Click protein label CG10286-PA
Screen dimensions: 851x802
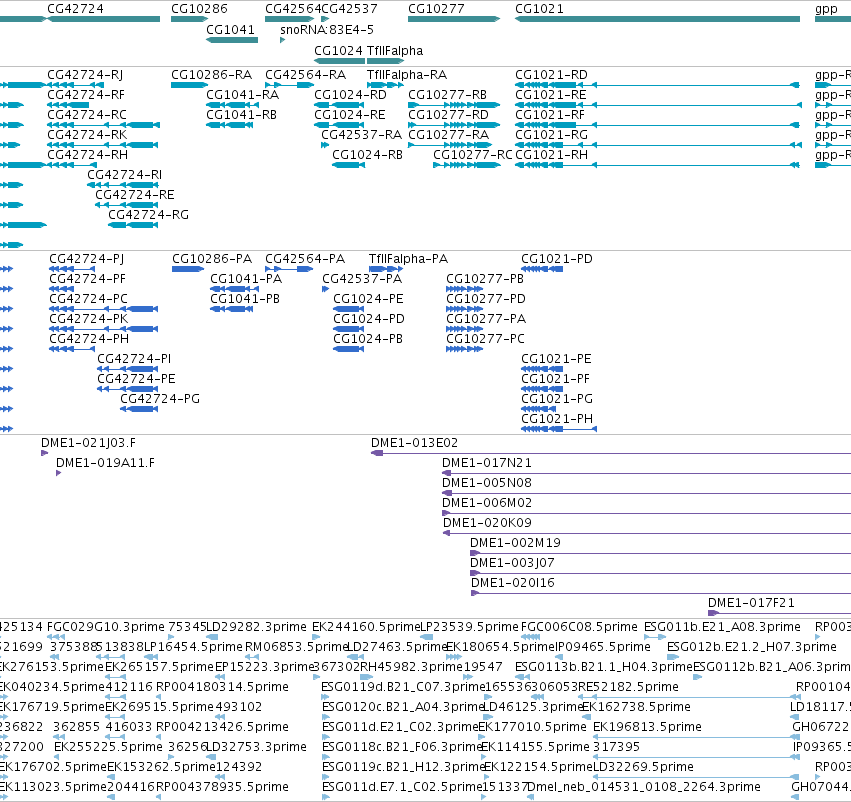pos(212,259)
